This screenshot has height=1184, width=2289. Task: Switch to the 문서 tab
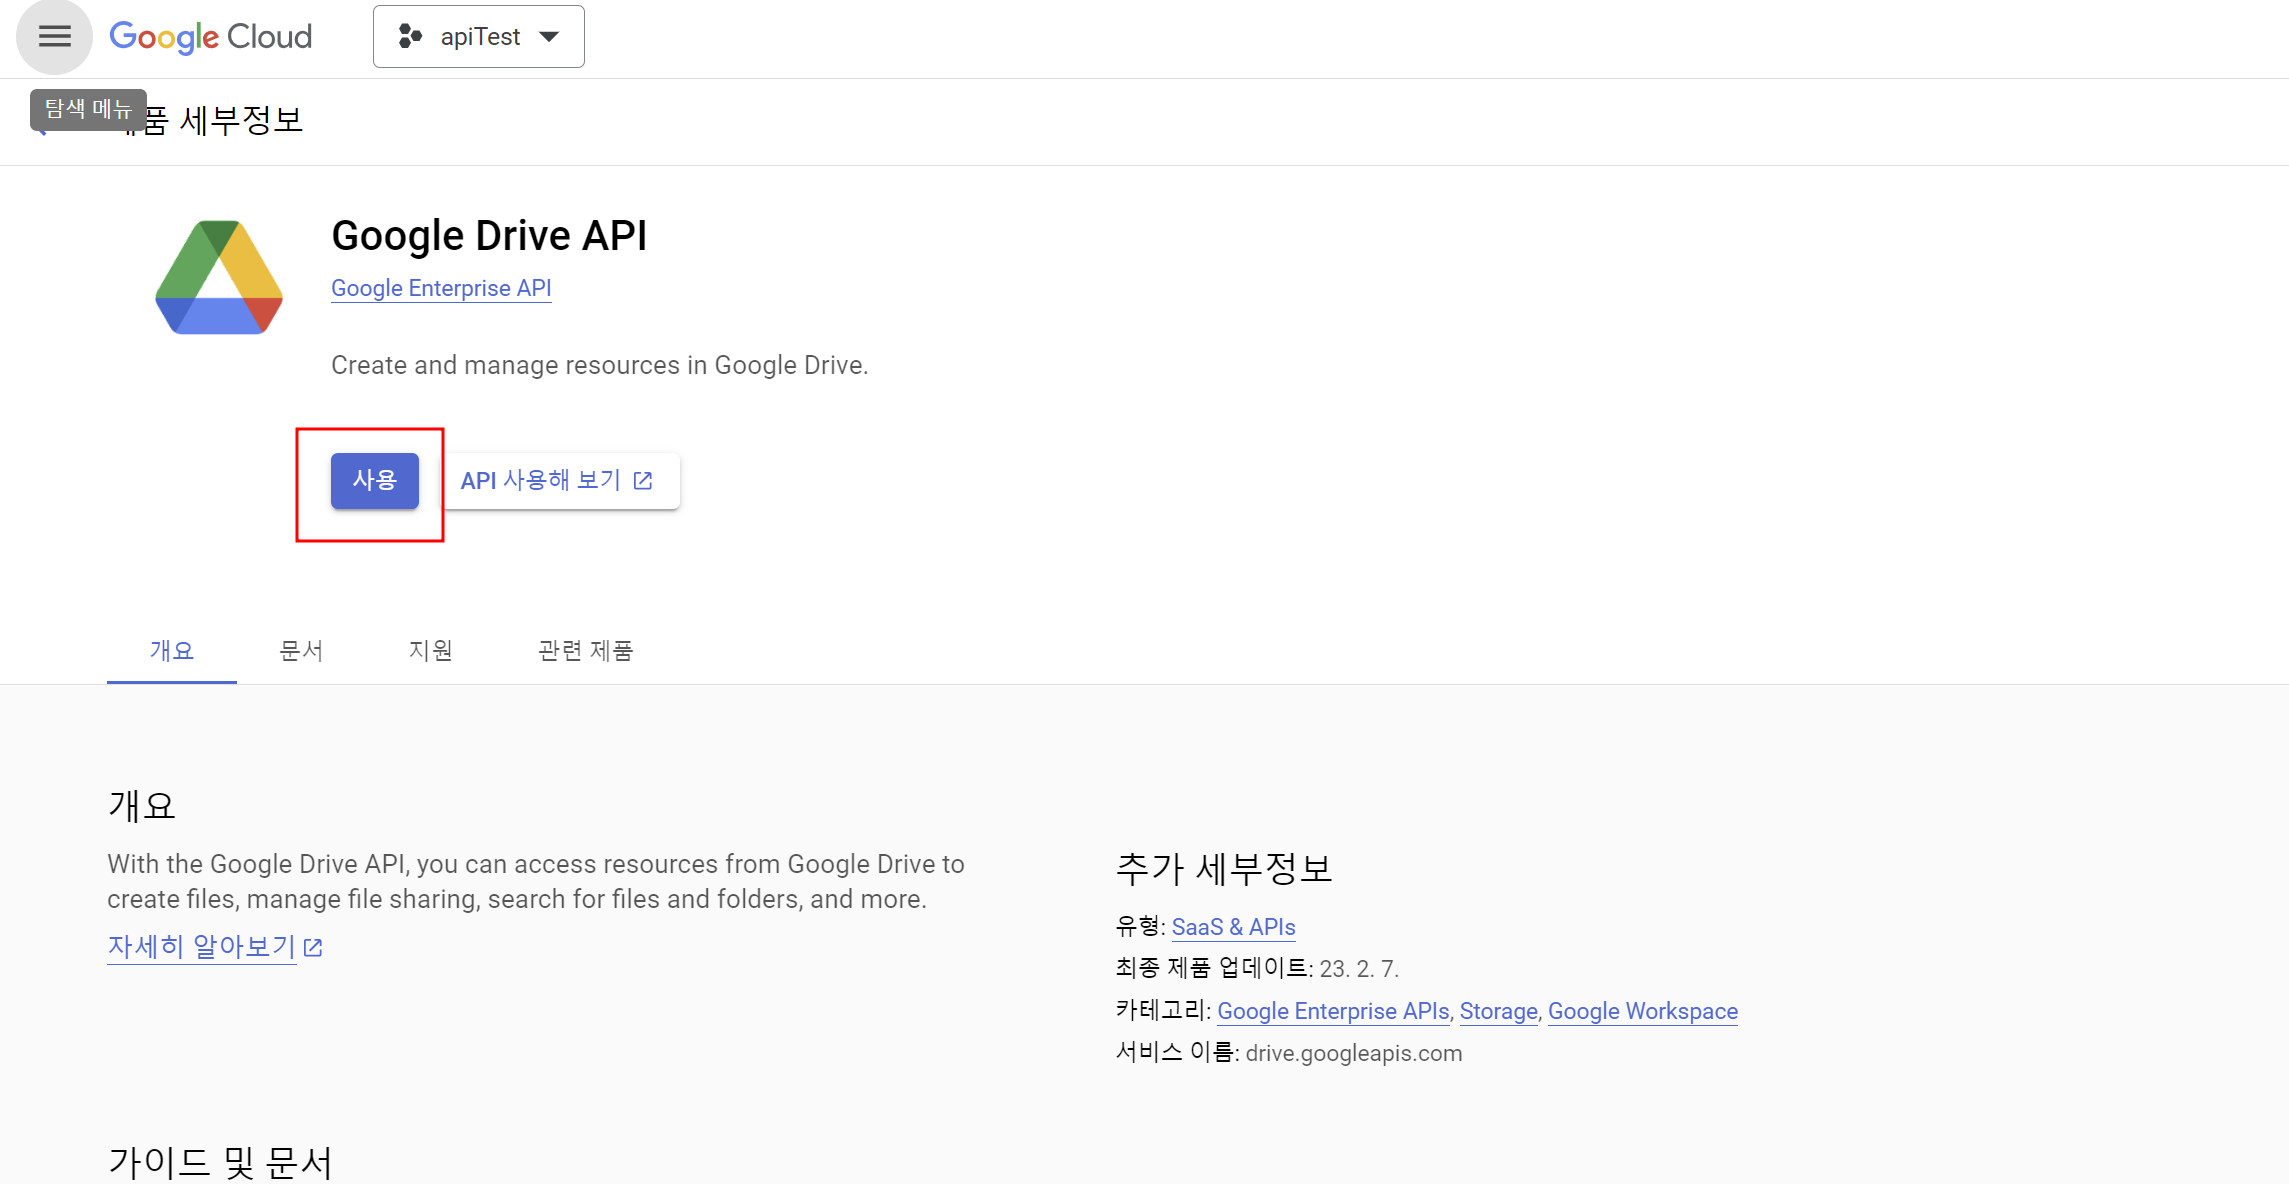[301, 651]
